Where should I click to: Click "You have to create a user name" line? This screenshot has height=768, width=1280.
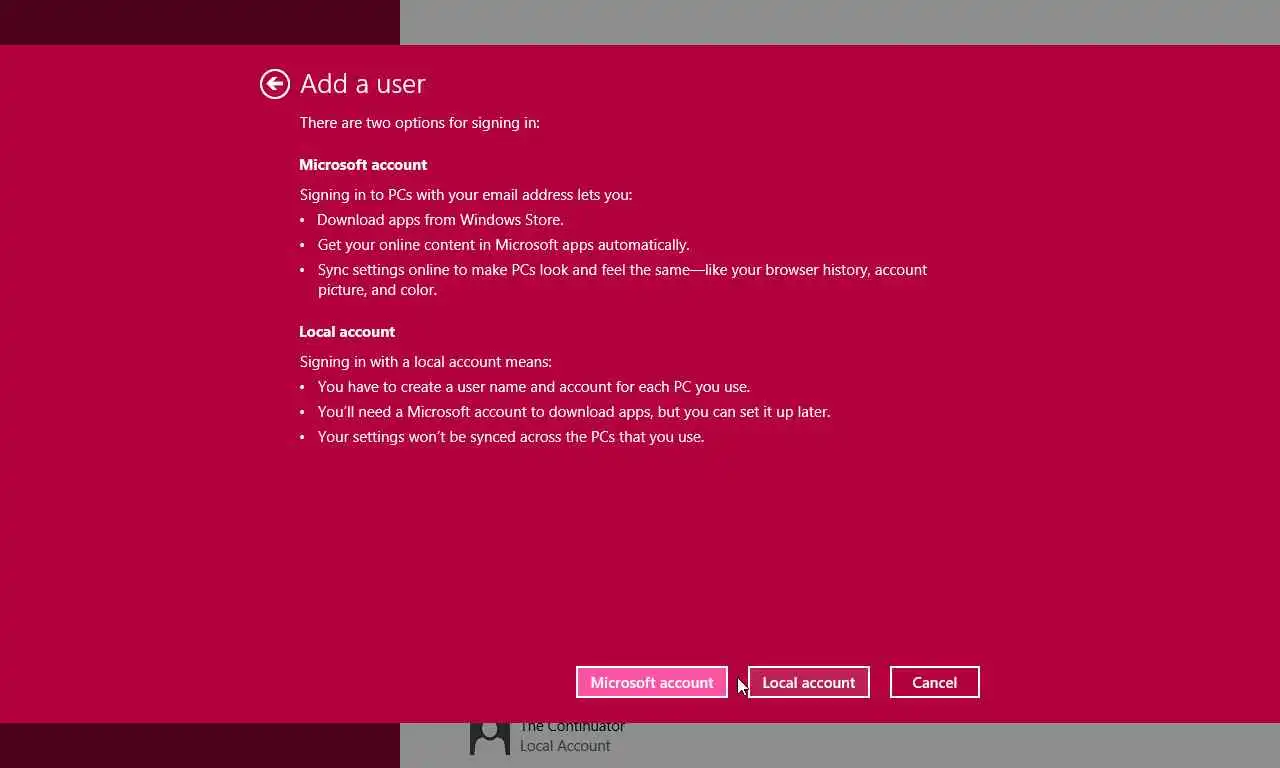[x=534, y=387]
